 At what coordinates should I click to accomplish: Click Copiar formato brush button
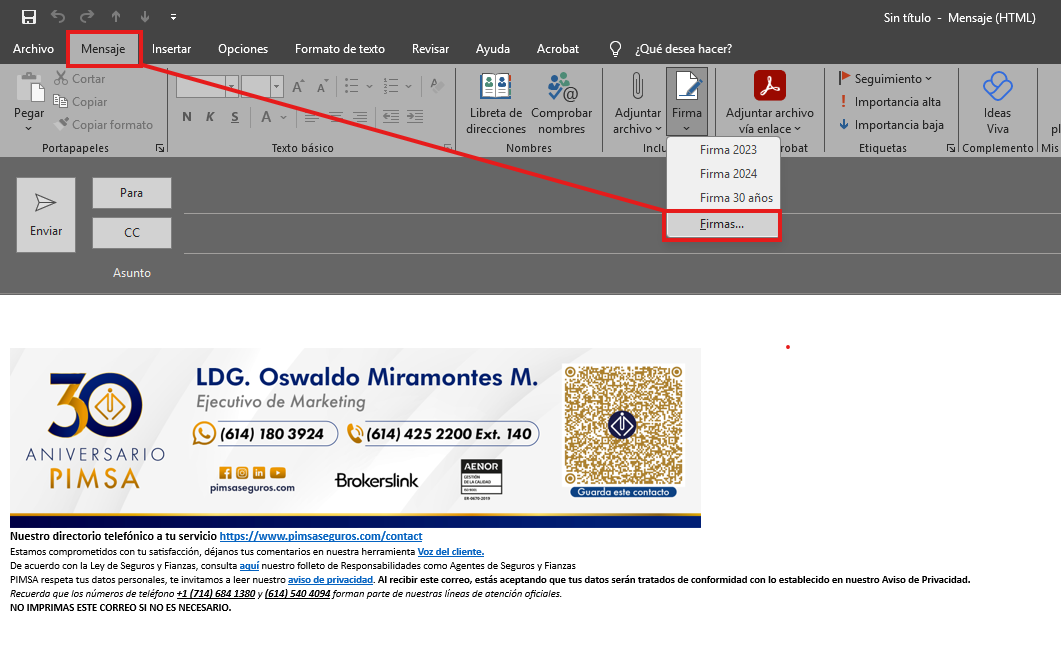coord(104,125)
